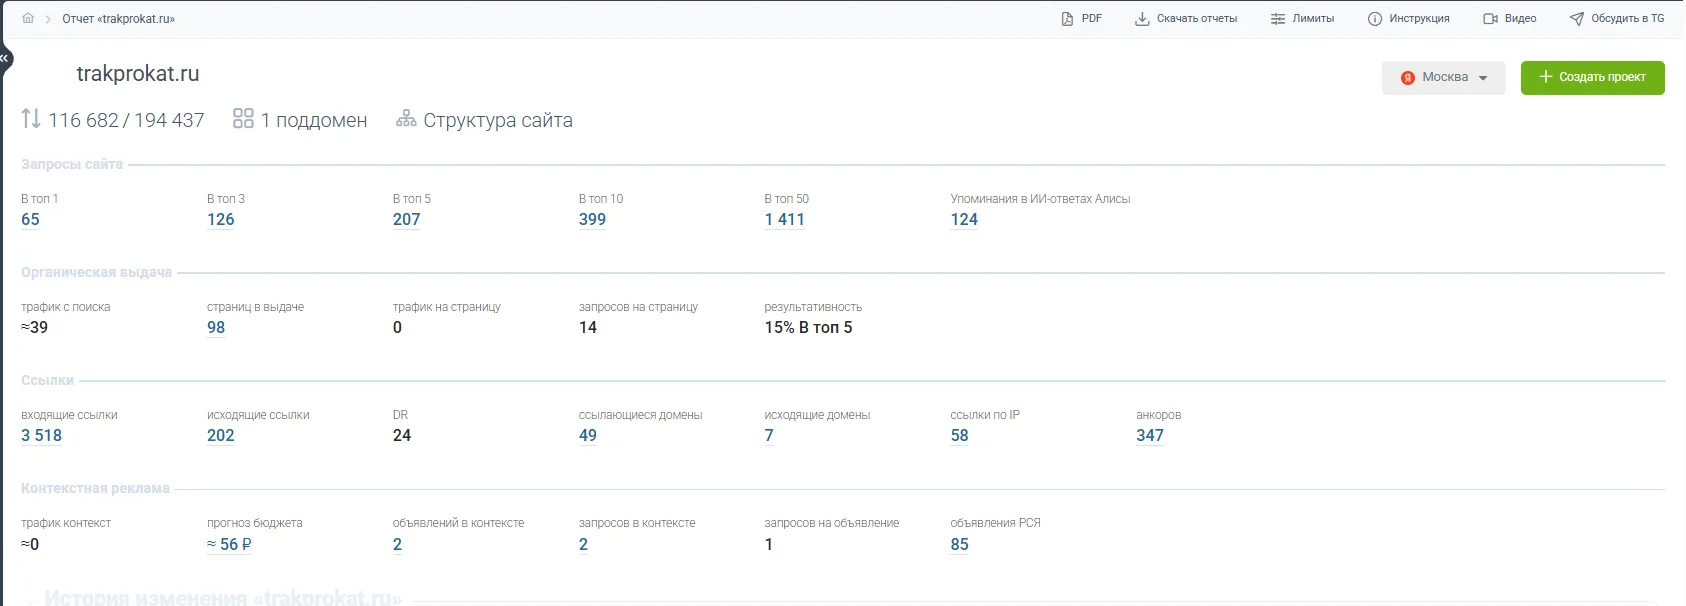
Task: Open В топ 5 value 207
Action: (x=406, y=219)
